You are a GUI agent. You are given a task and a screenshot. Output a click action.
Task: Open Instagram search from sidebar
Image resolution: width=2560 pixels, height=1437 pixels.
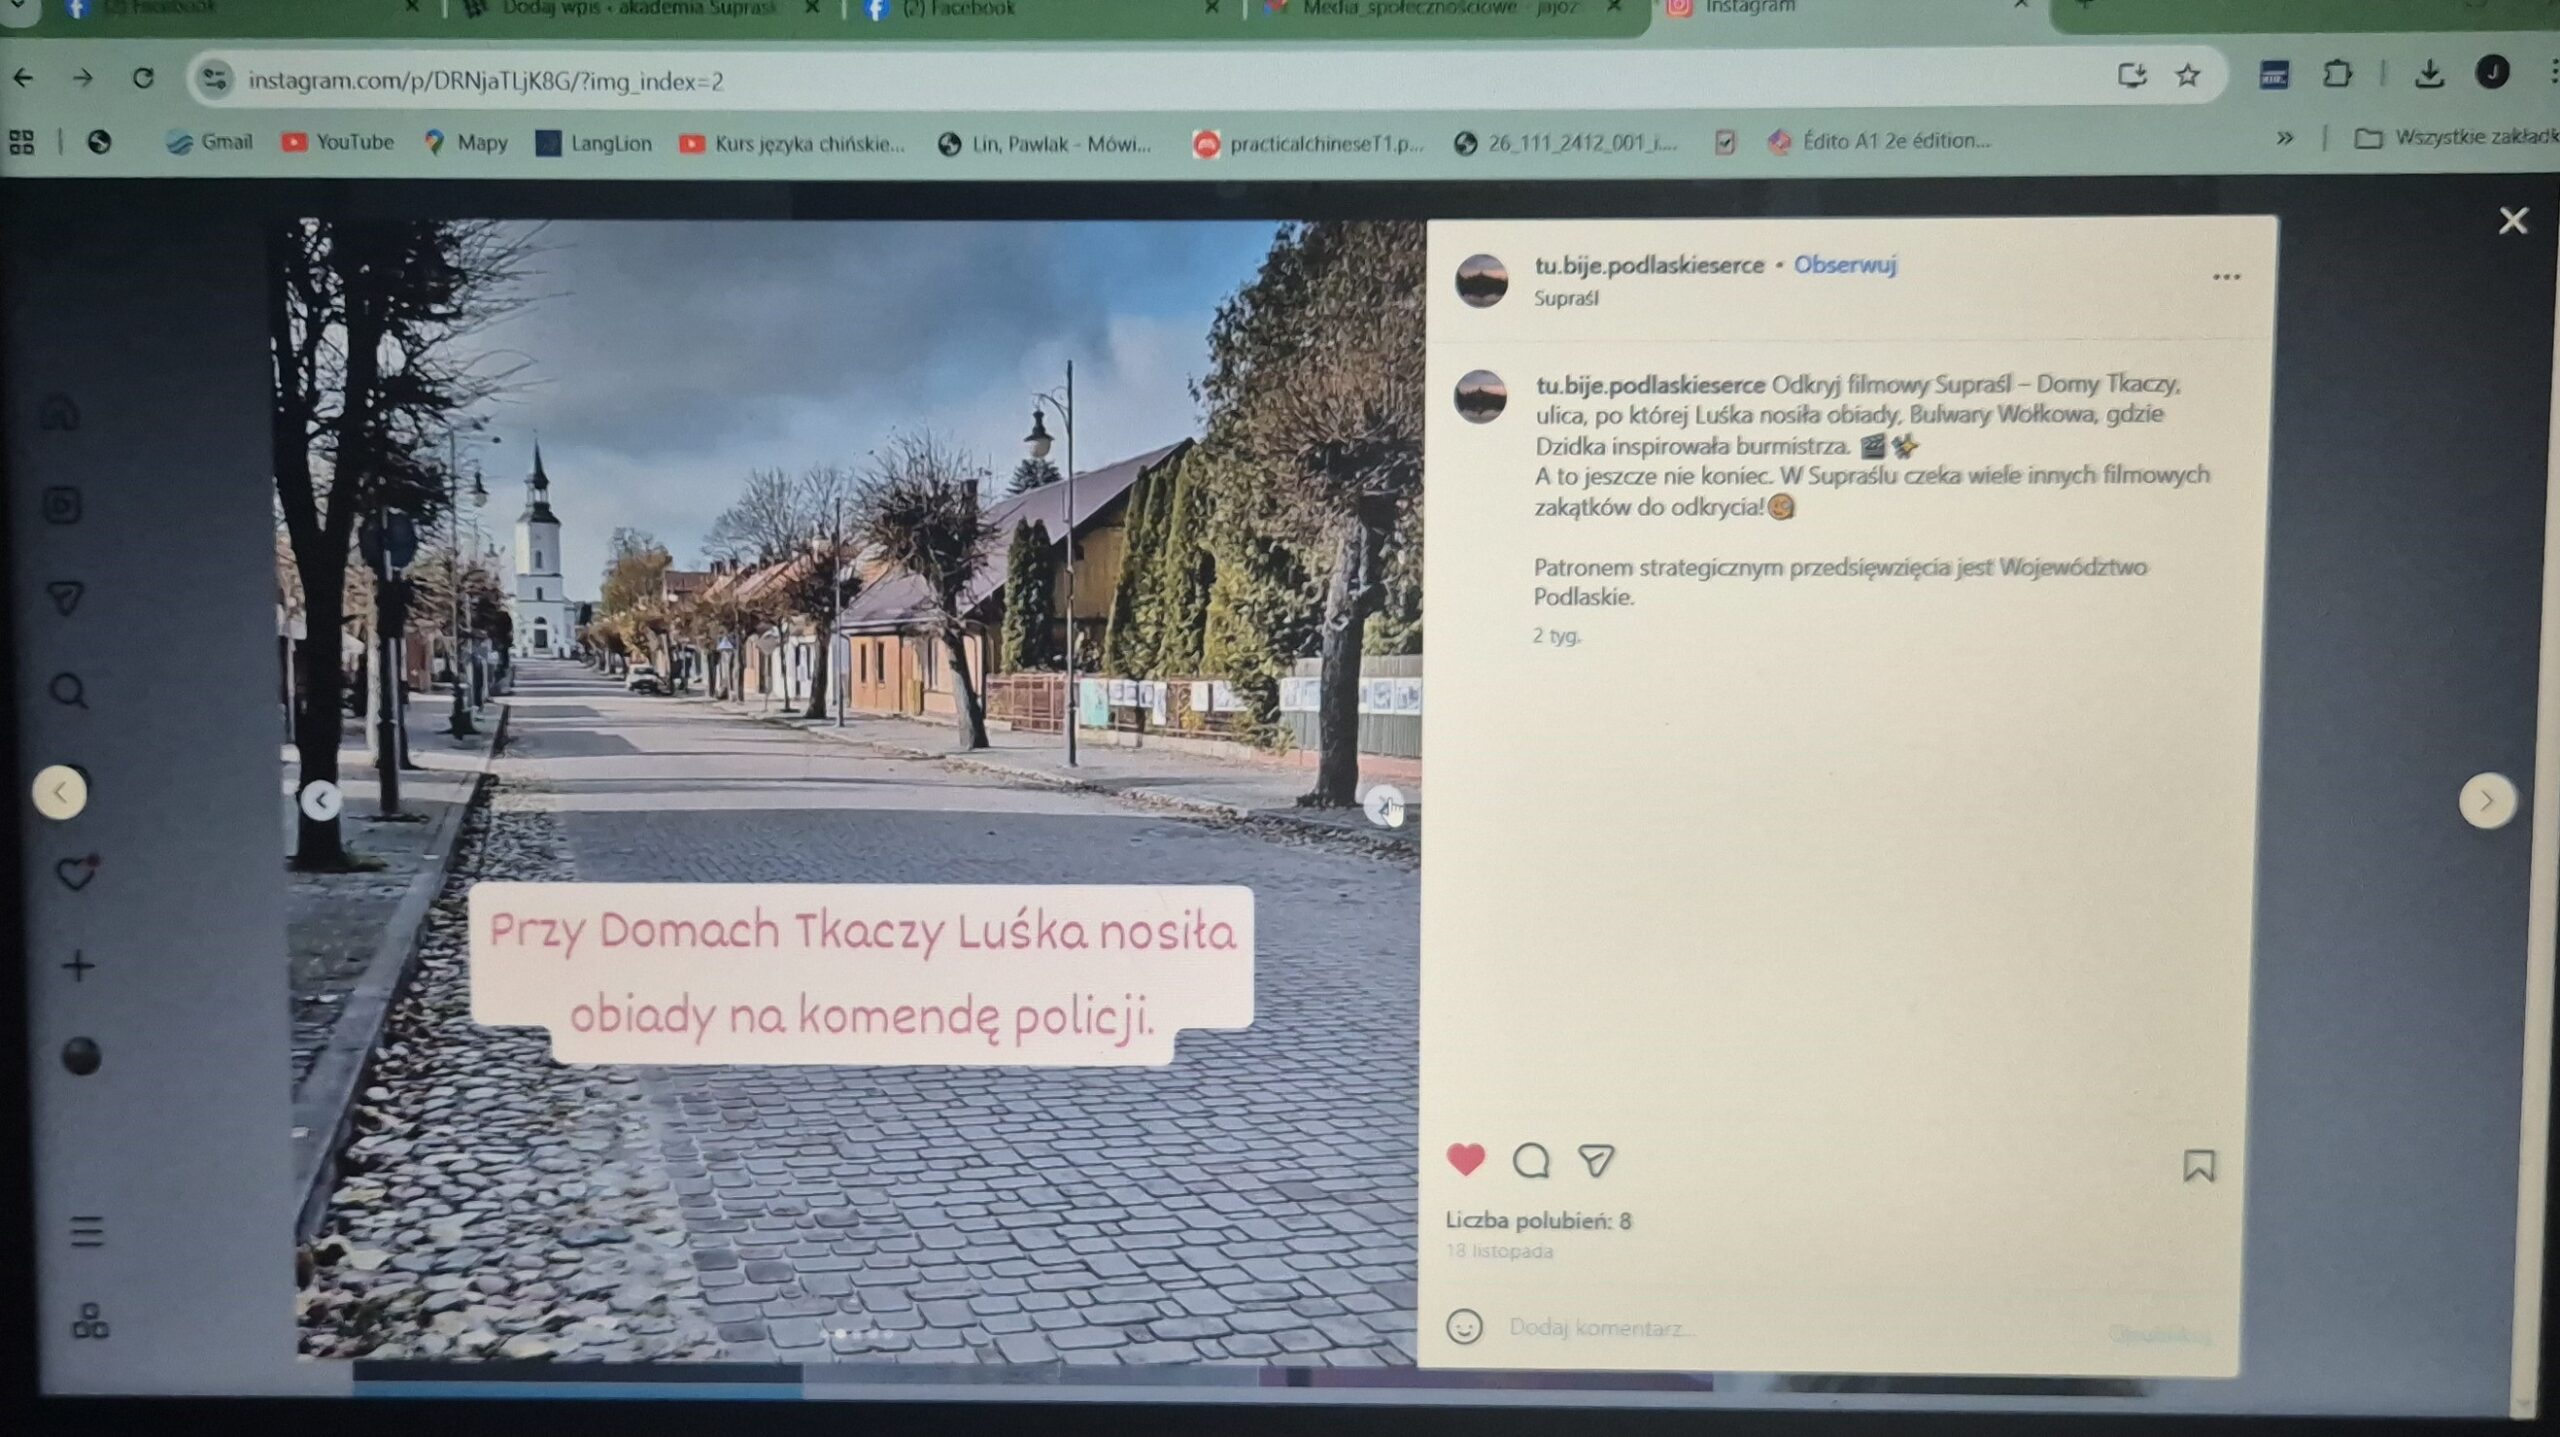point(68,690)
